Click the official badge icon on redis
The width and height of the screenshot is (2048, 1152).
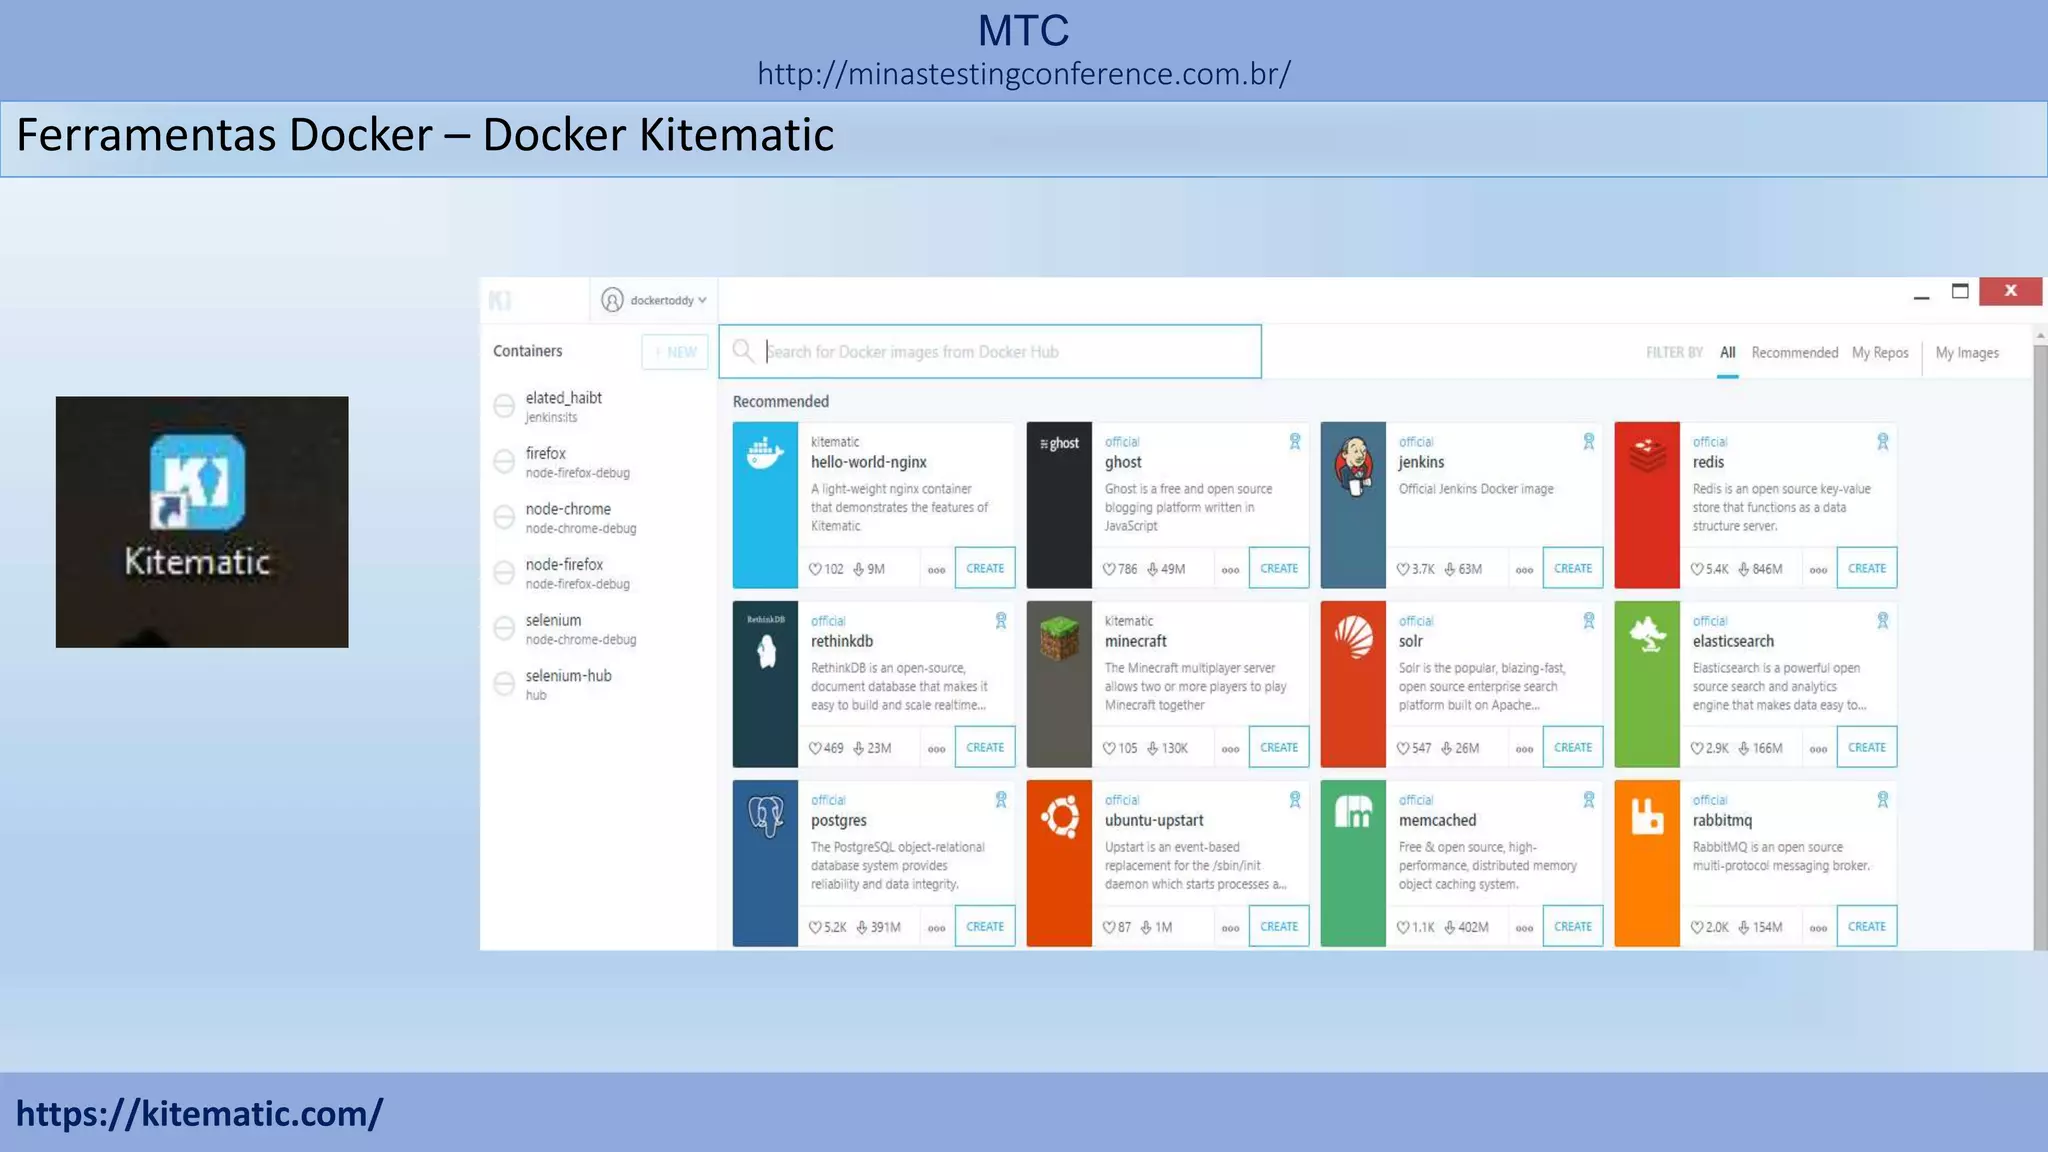[1883, 441]
